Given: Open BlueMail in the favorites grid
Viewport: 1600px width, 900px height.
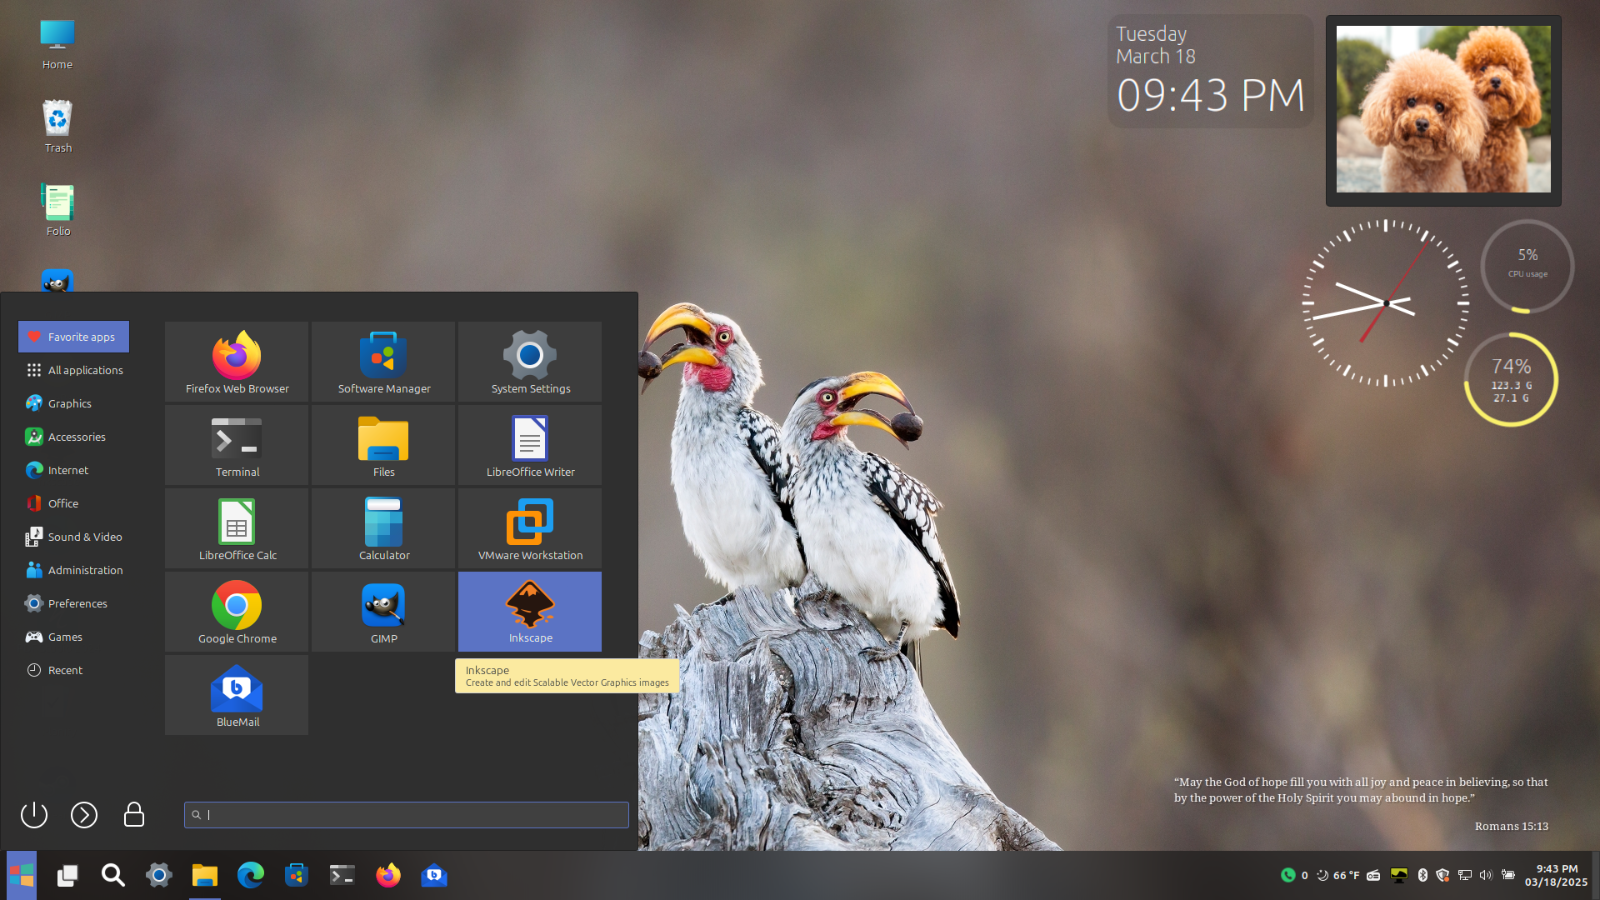Looking at the screenshot, I should (237, 694).
